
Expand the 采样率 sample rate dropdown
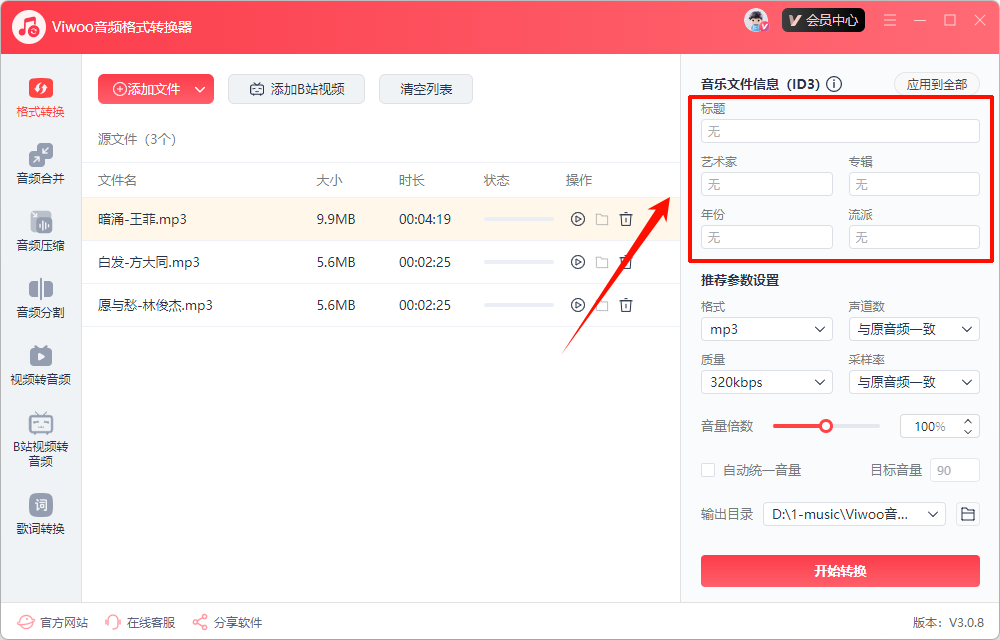click(x=913, y=382)
